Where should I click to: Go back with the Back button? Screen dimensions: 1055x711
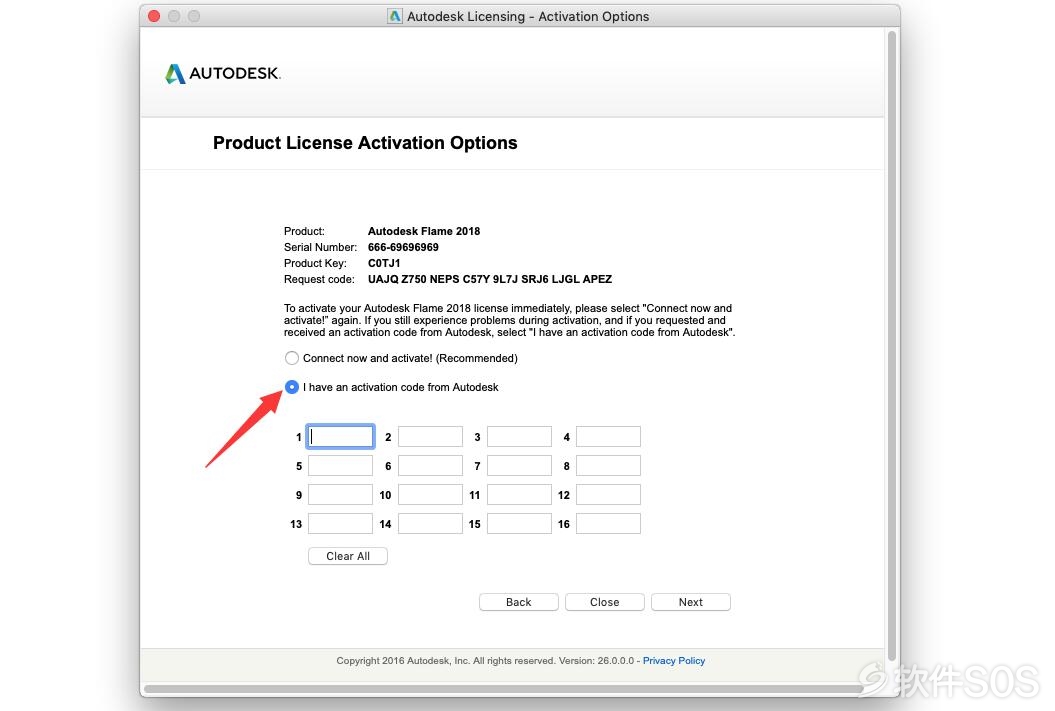519,602
